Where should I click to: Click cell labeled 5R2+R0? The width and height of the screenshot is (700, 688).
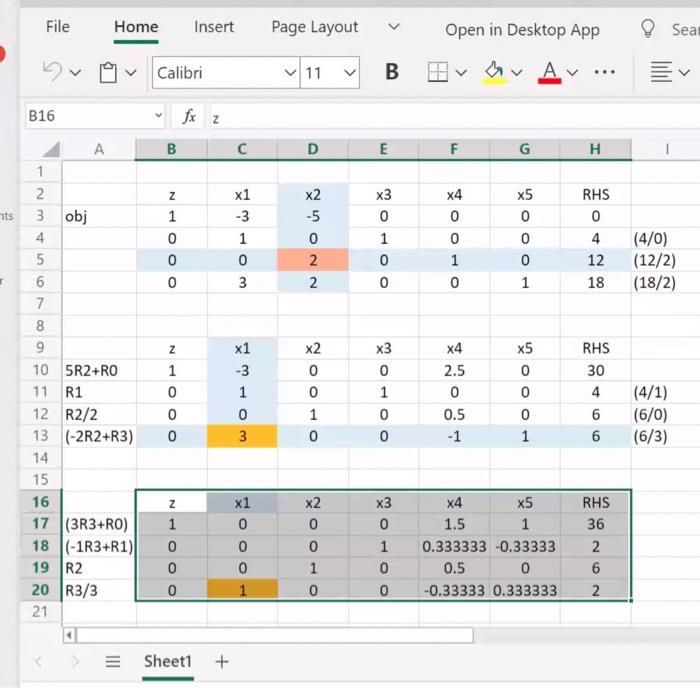(99, 370)
